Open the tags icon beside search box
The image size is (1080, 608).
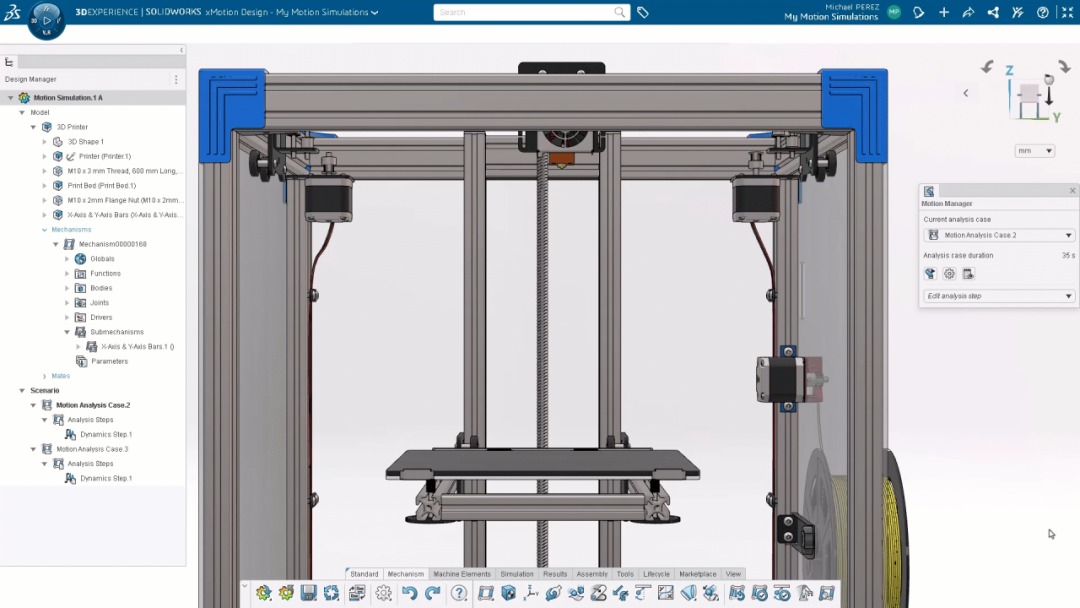pyautogui.click(x=643, y=12)
